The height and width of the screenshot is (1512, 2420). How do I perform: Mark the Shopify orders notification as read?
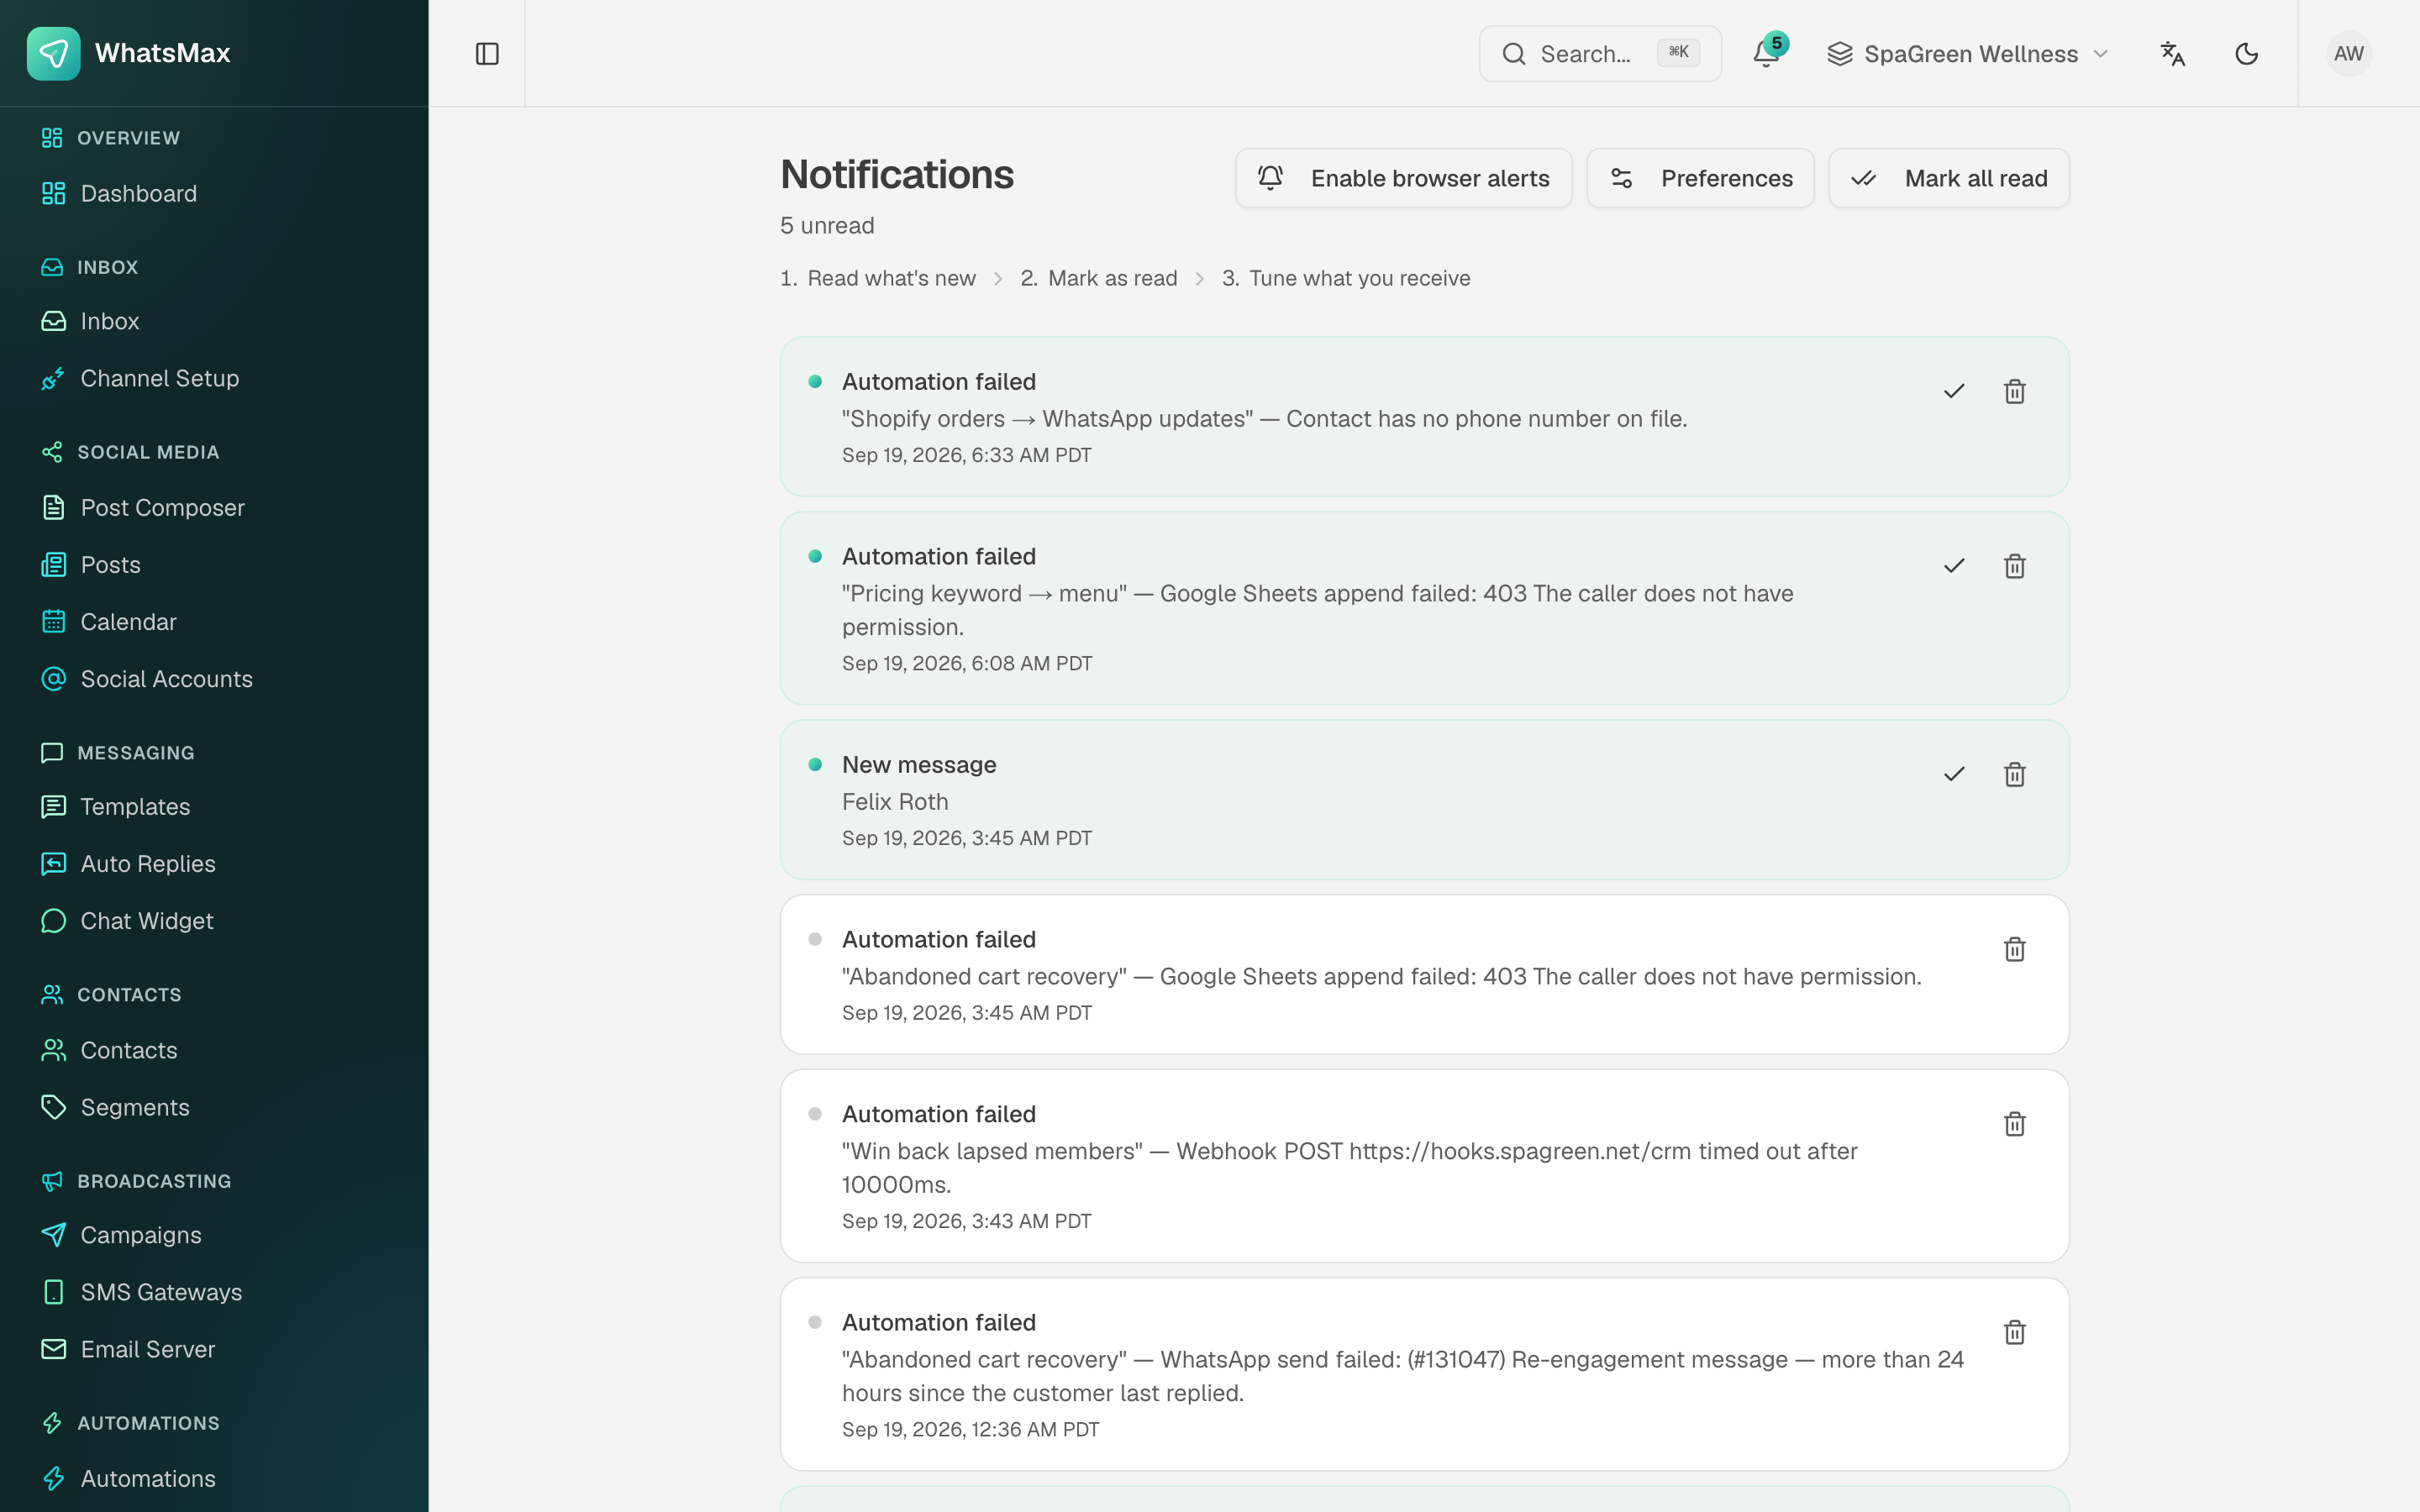click(x=1954, y=391)
